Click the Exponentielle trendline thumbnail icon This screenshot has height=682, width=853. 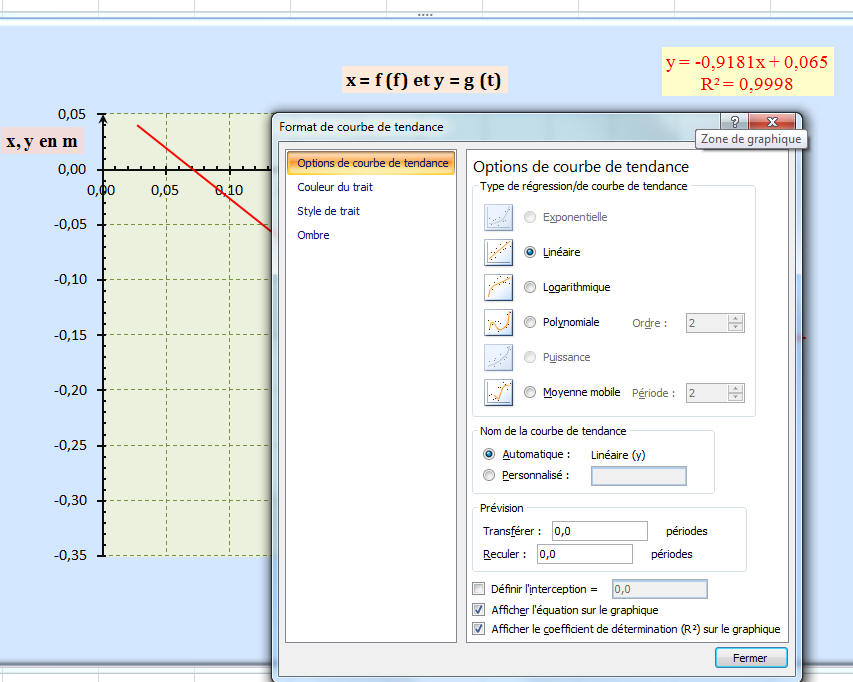(x=498, y=218)
